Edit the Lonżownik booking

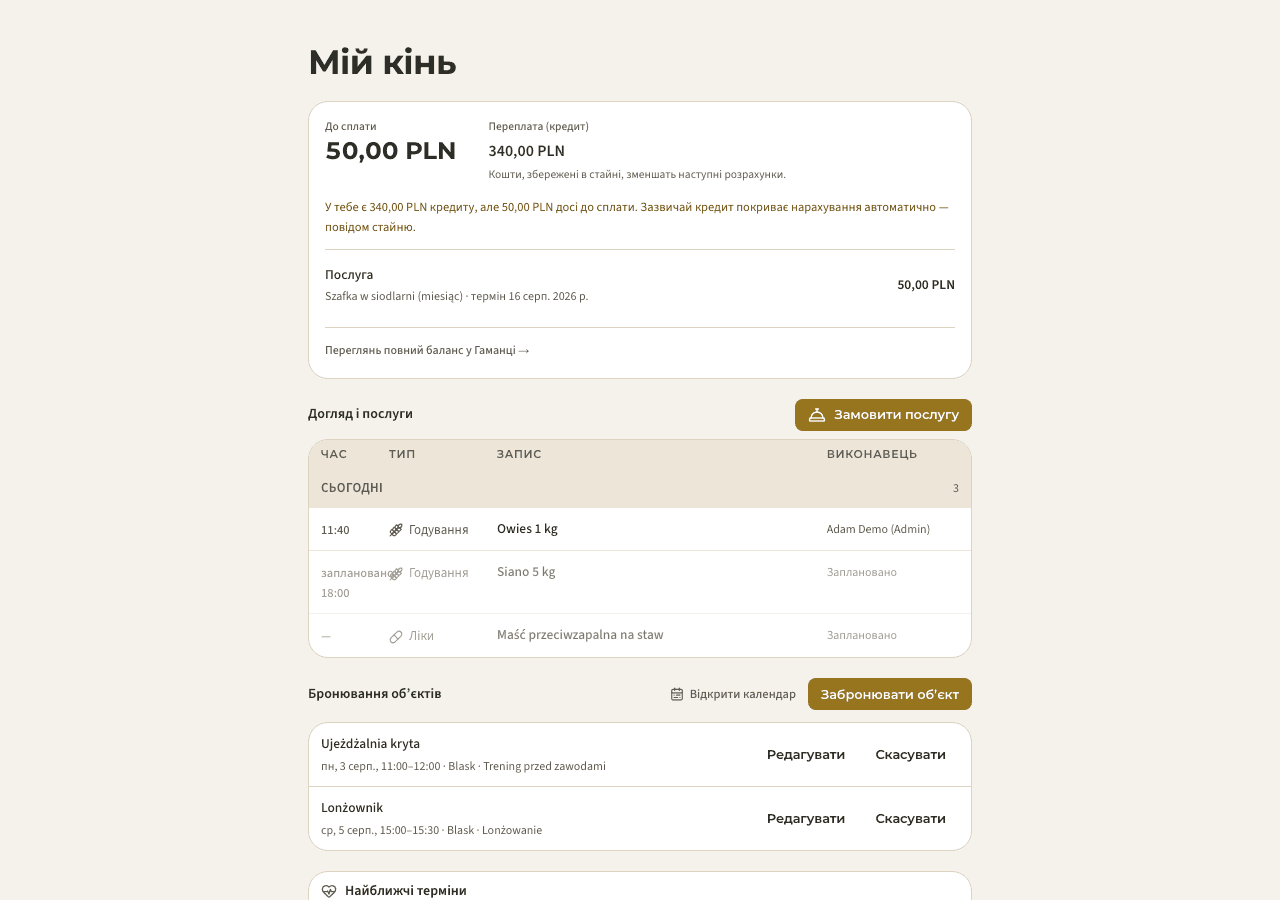click(806, 819)
